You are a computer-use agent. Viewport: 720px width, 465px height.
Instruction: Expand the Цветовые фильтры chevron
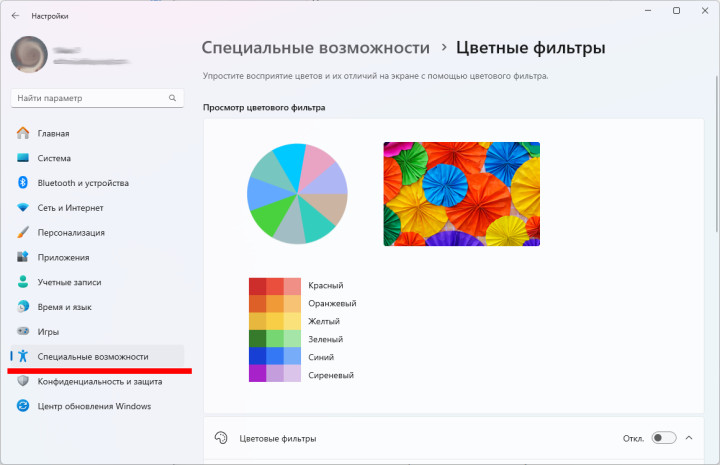689,438
